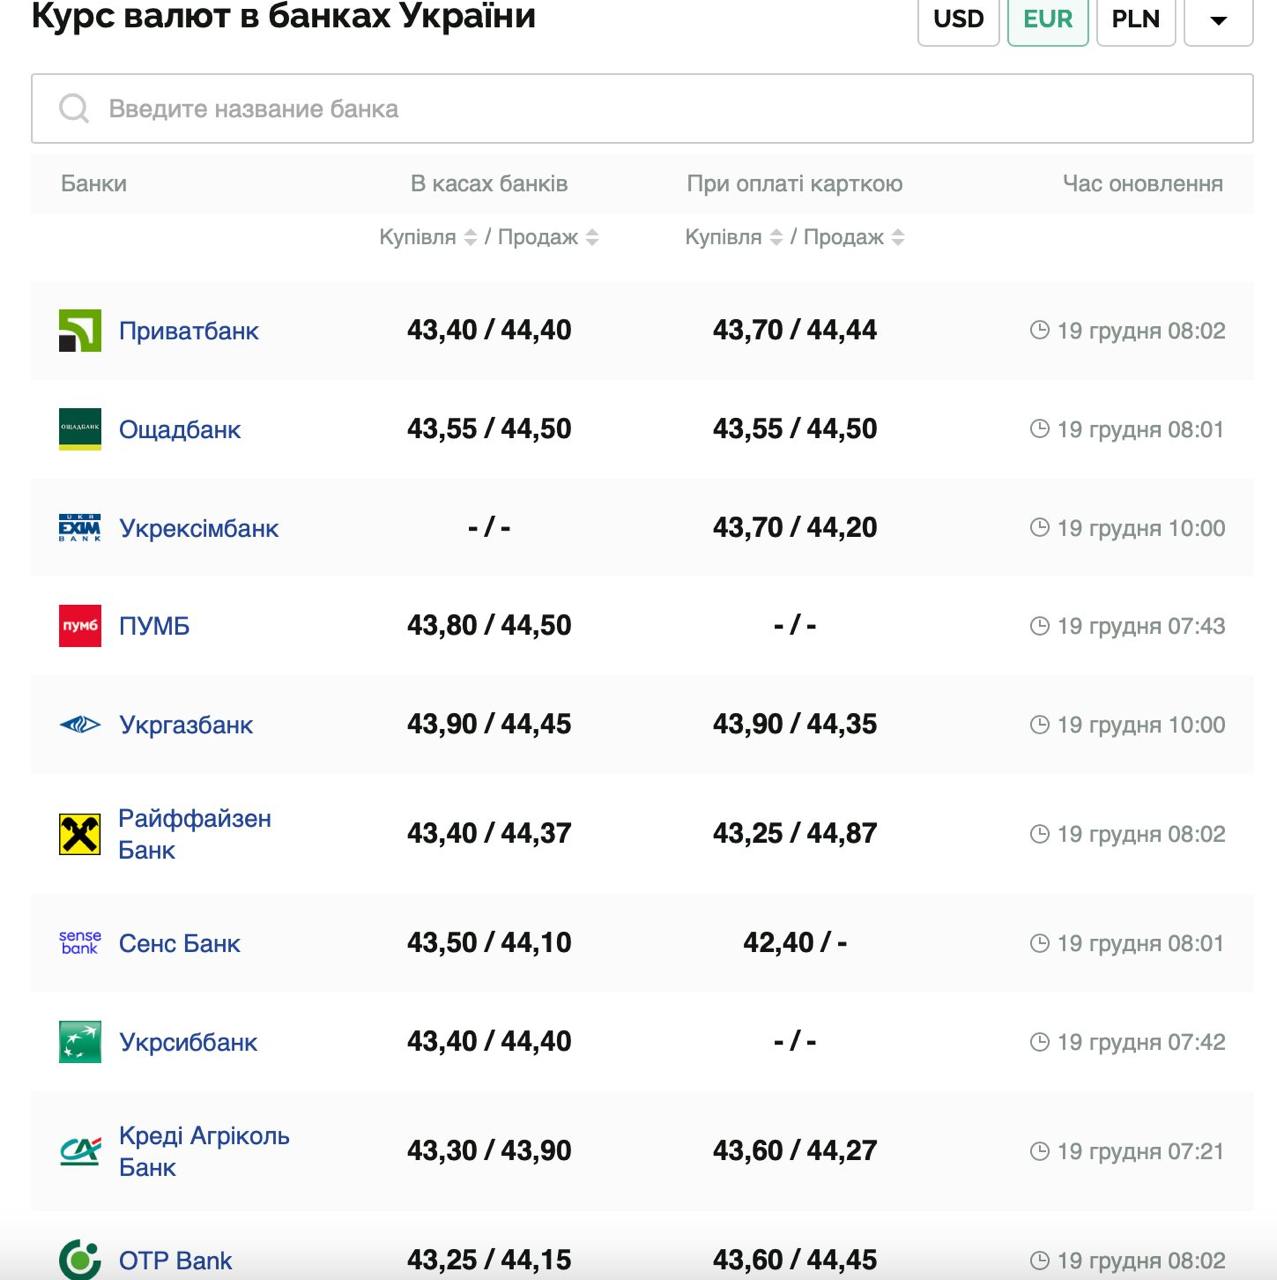Sort by cash desk Продаж rate

(592, 237)
